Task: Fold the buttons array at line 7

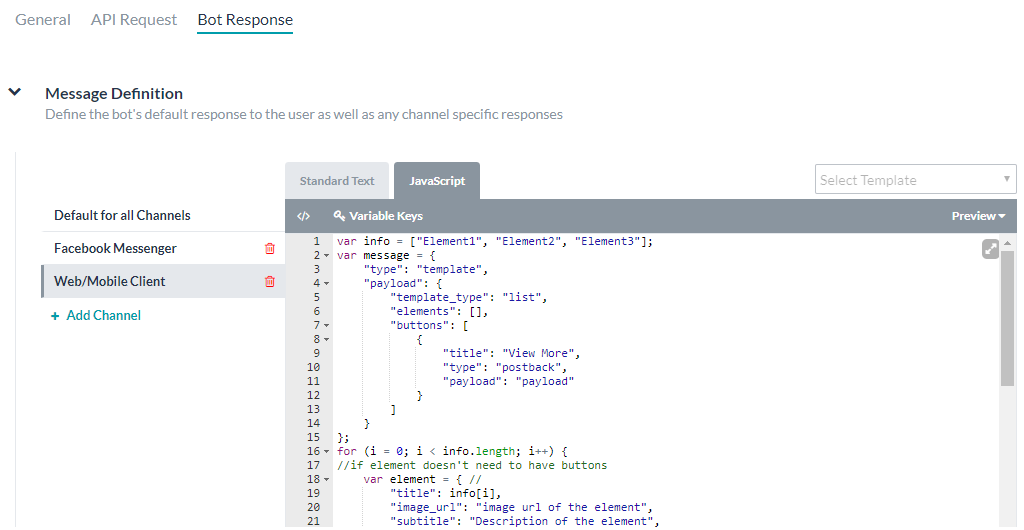Action: (x=327, y=326)
